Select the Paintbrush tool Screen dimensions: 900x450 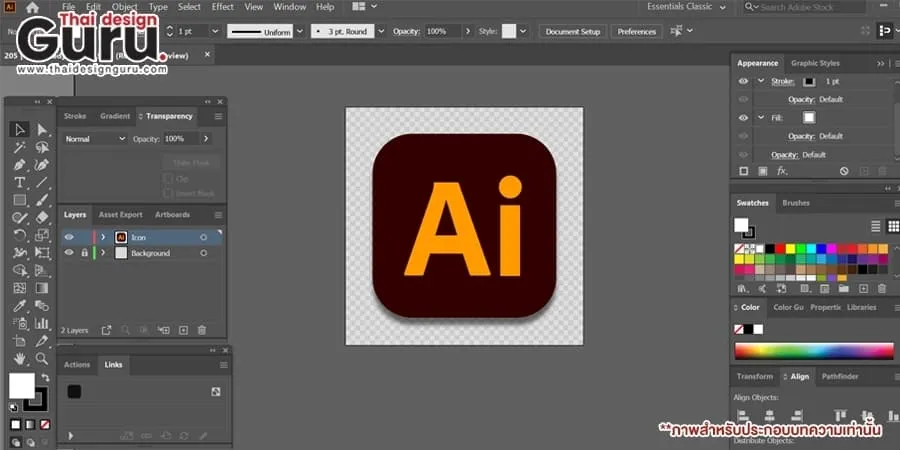42,200
